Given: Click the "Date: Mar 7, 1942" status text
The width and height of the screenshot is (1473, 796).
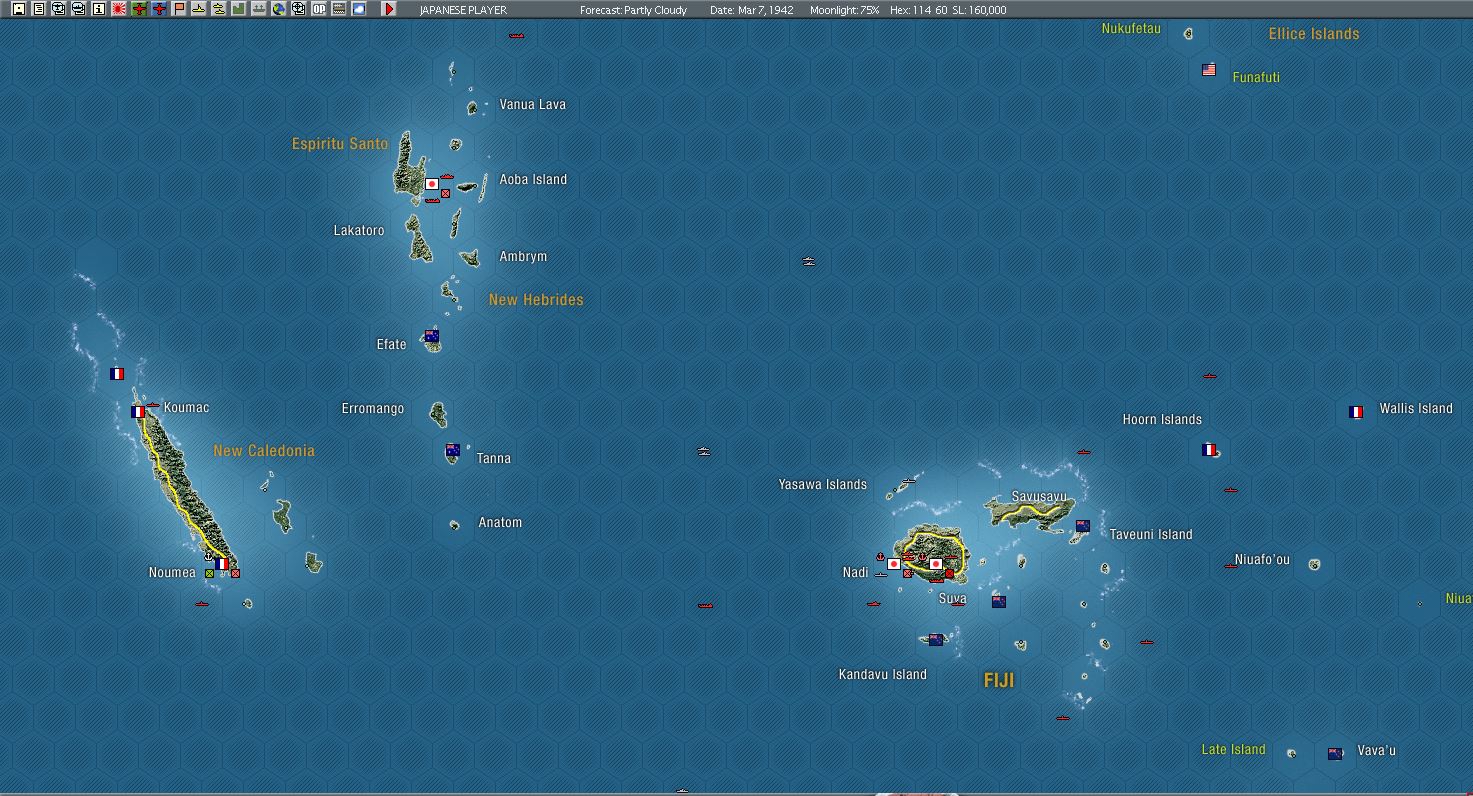Looking at the screenshot, I should coord(750,10).
